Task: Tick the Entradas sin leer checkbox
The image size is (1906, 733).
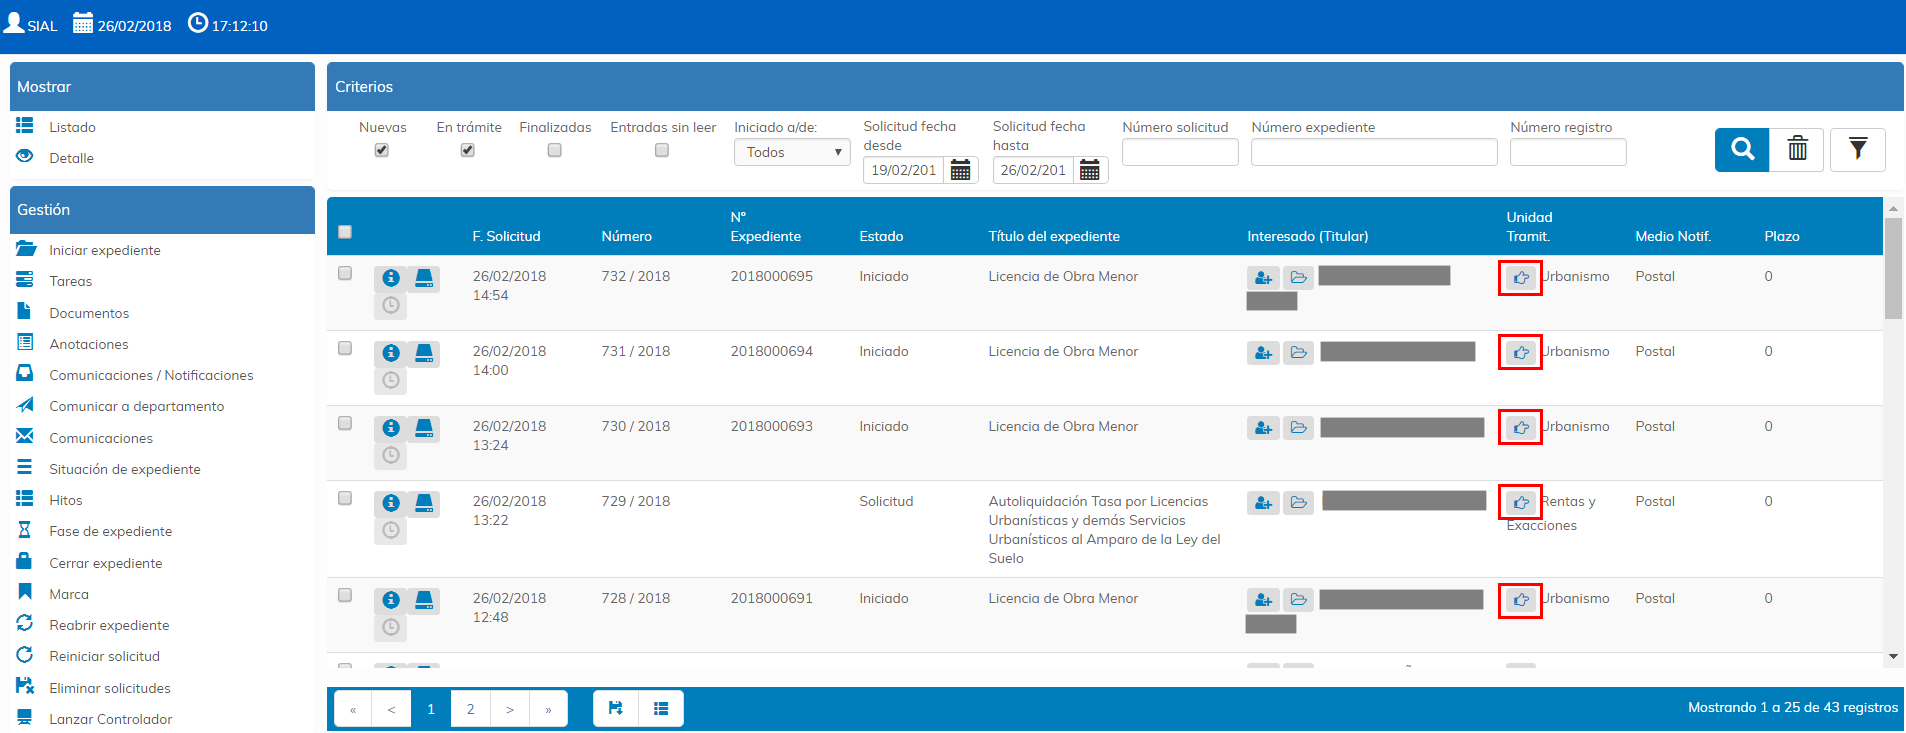Action: 662,150
